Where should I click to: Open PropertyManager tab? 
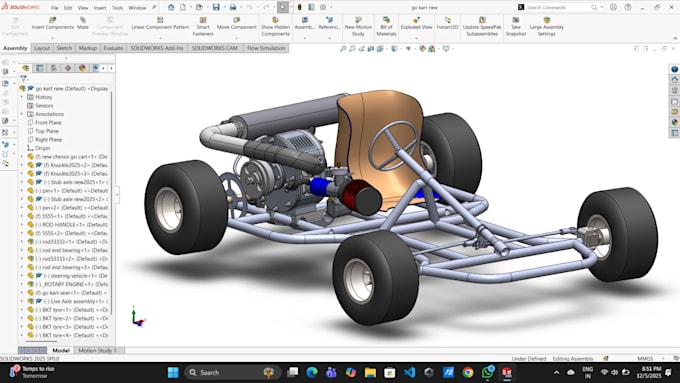(x=39, y=68)
